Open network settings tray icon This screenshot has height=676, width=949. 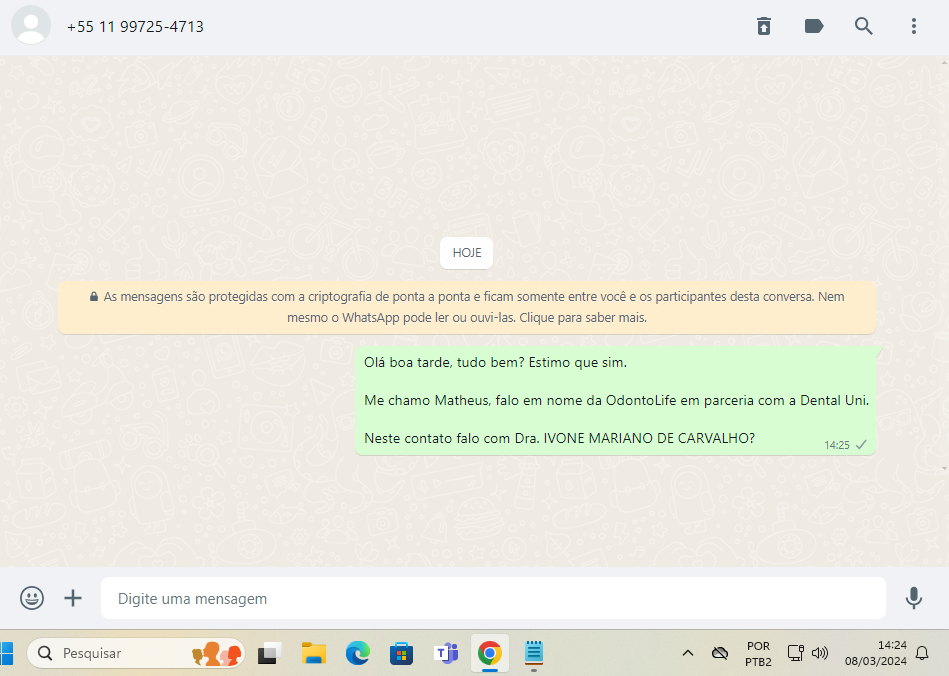(795, 653)
